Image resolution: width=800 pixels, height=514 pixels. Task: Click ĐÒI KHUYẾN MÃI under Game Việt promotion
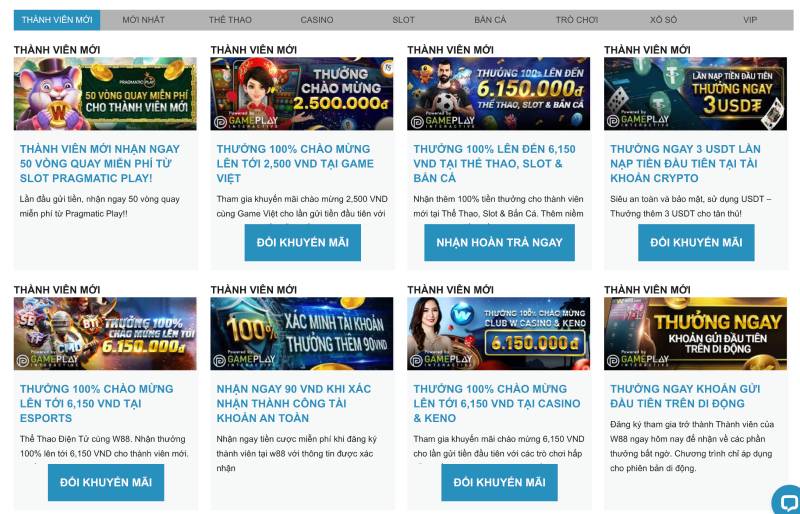click(302, 243)
